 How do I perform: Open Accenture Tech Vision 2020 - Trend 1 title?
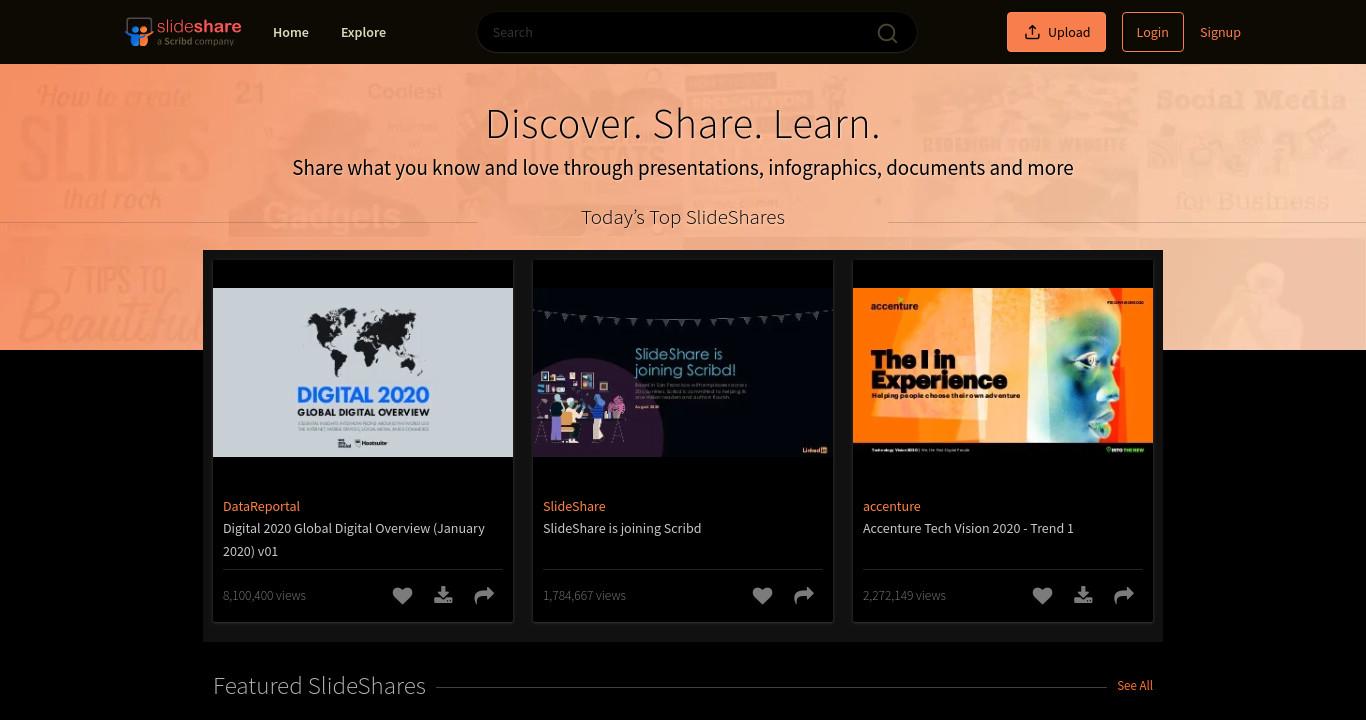click(x=968, y=528)
